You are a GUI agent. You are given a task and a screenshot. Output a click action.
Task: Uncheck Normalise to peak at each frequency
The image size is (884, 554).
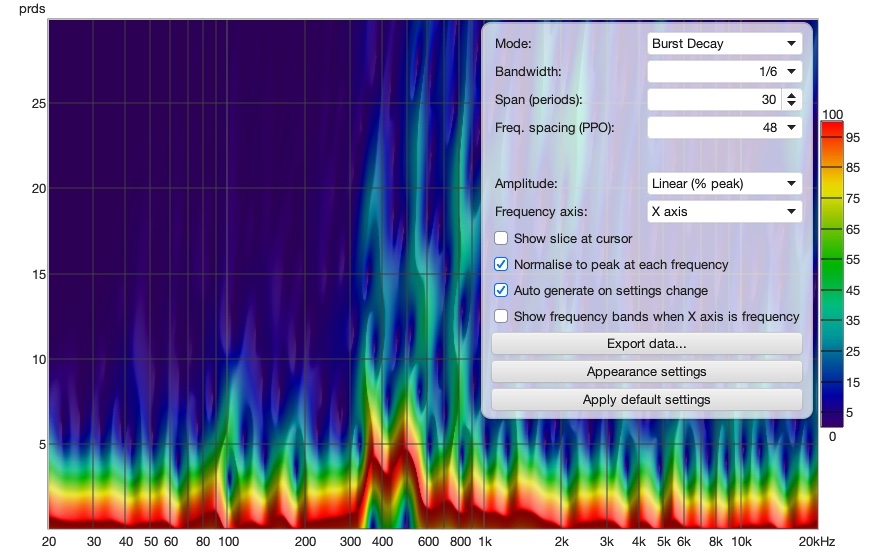pos(501,264)
